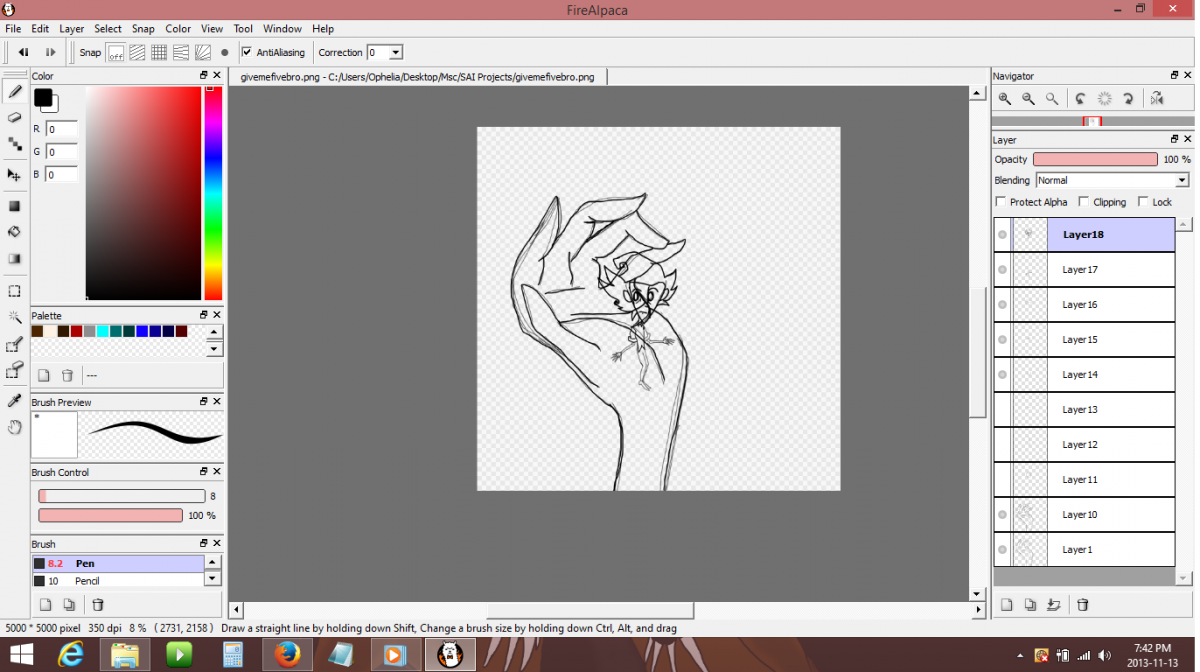Select the Move tool
This screenshot has width=1200, height=672.
[15, 175]
